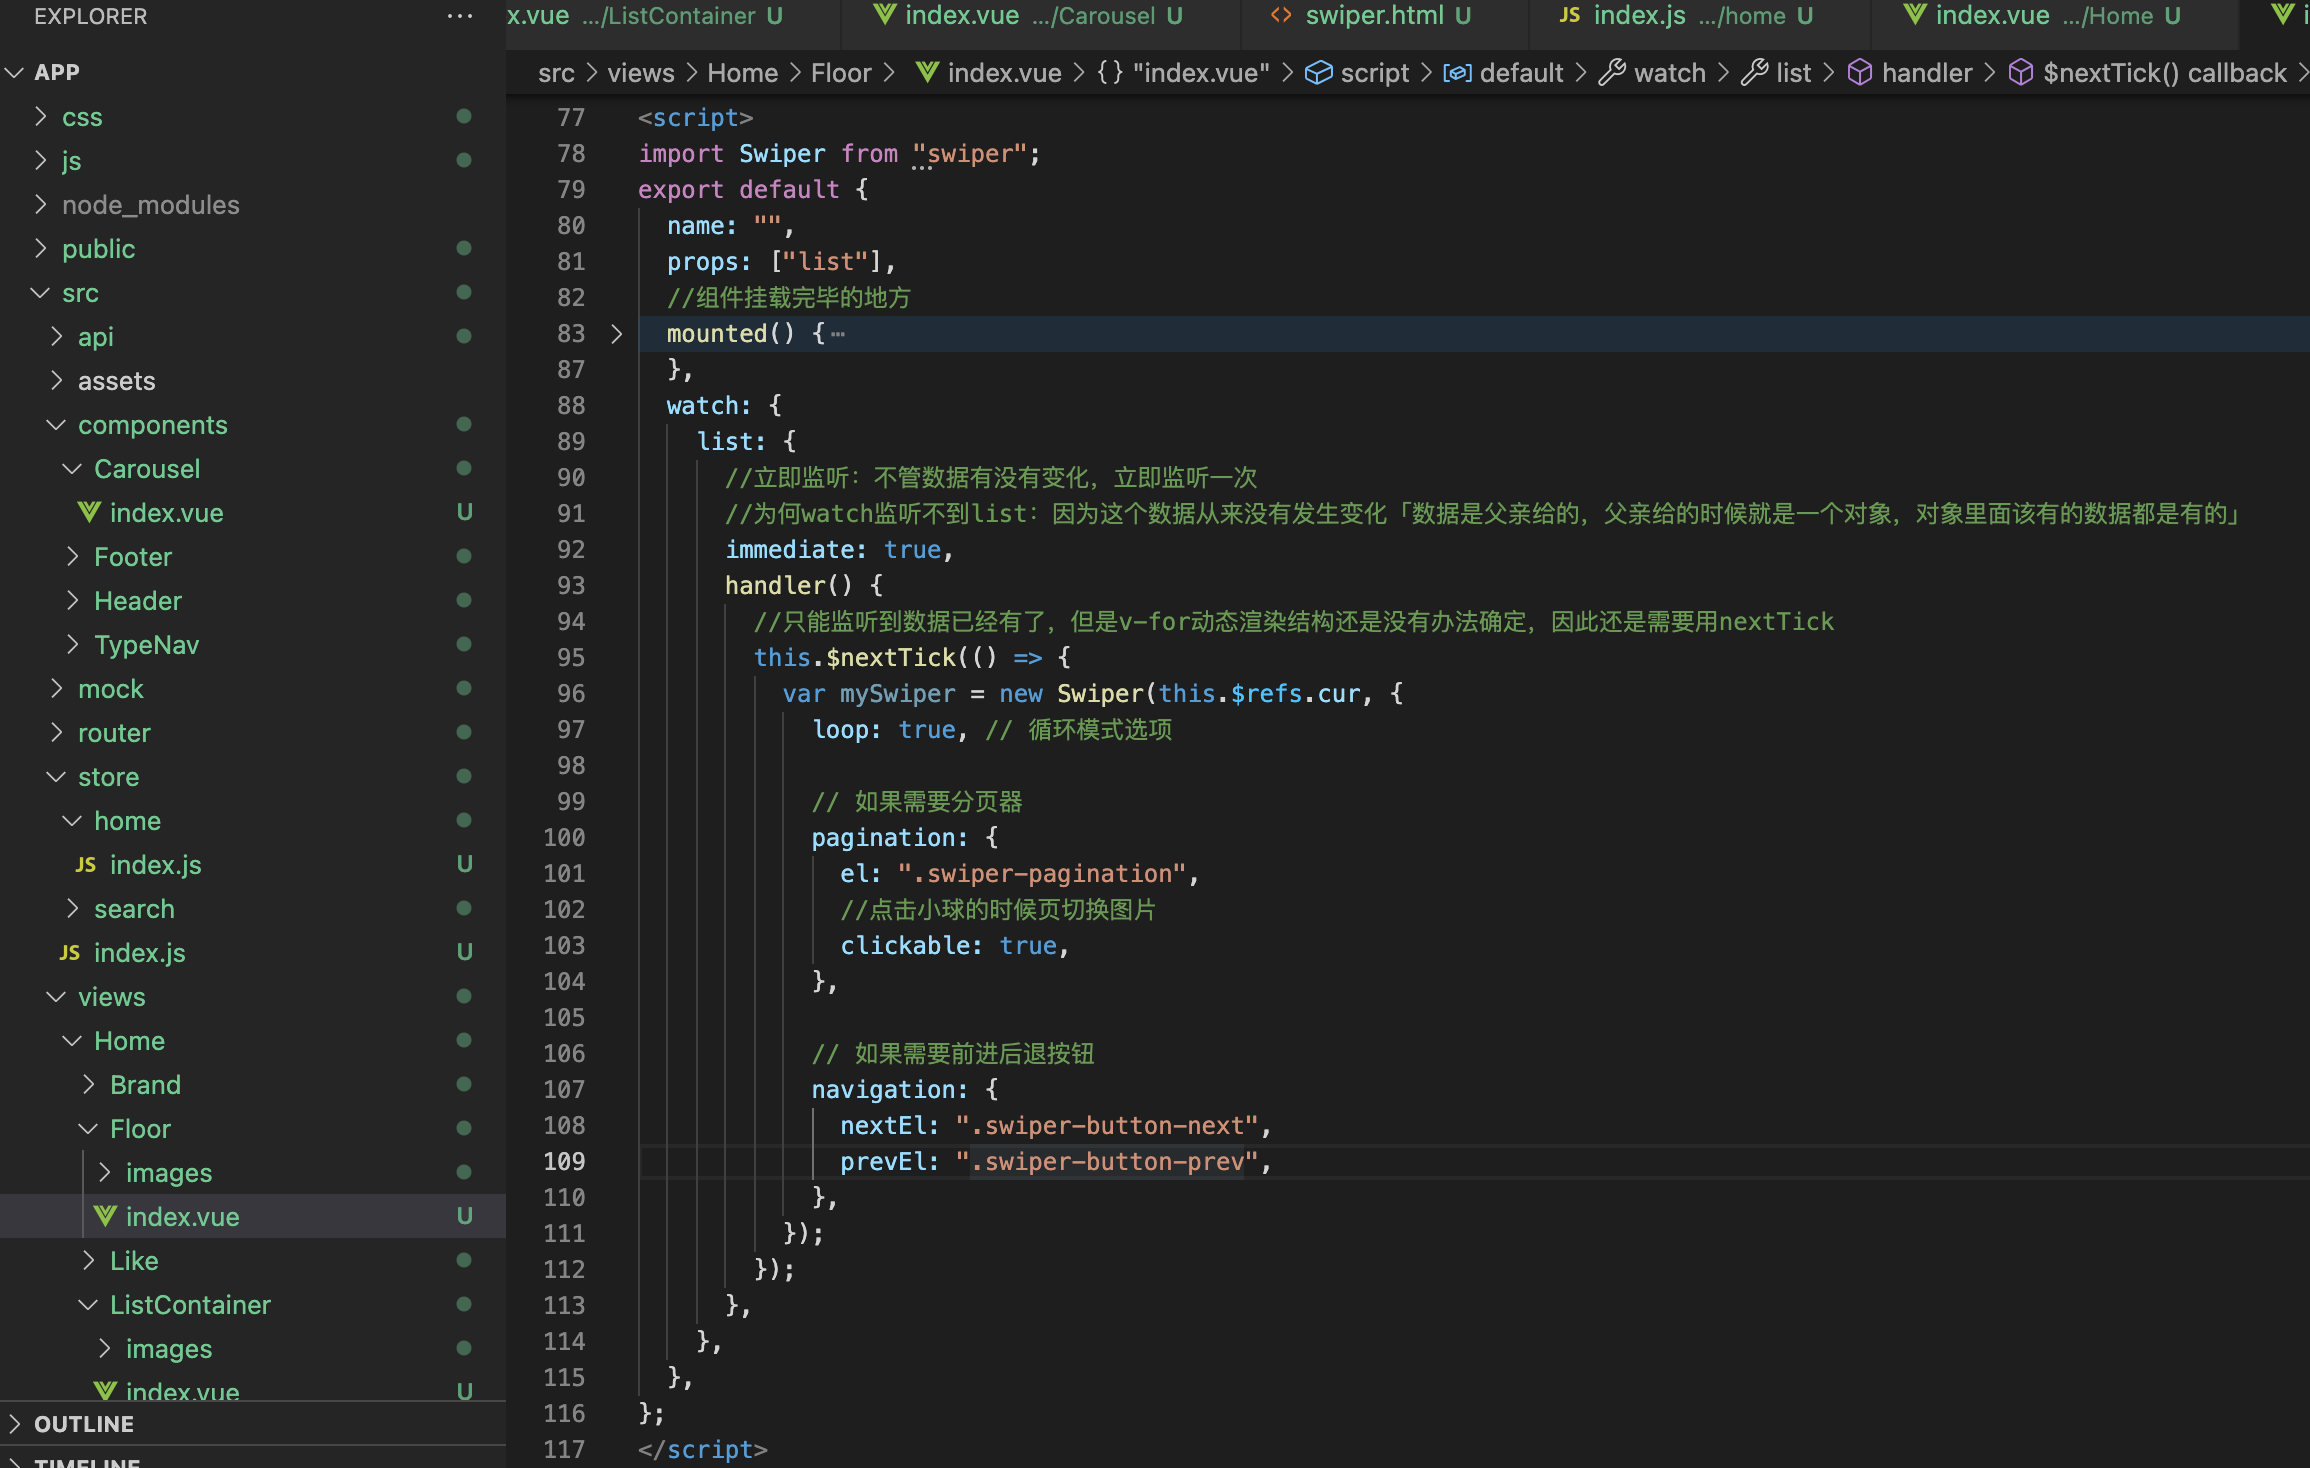This screenshot has height=1468, width=2310.
Task: Place cursor on line number 109
Action: pyautogui.click(x=564, y=1162)
